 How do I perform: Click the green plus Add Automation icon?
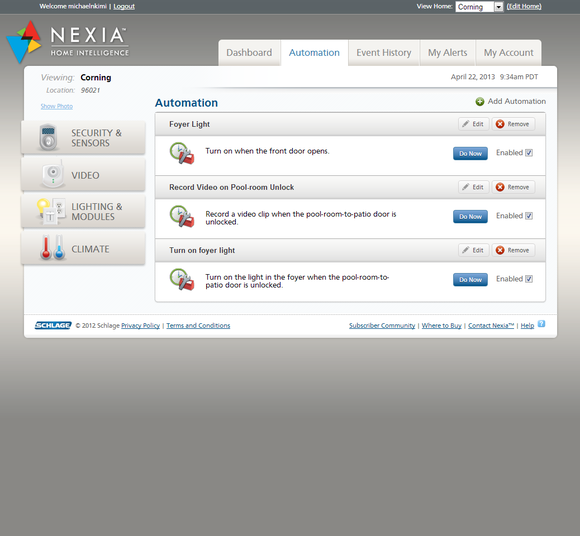[479, 102]
